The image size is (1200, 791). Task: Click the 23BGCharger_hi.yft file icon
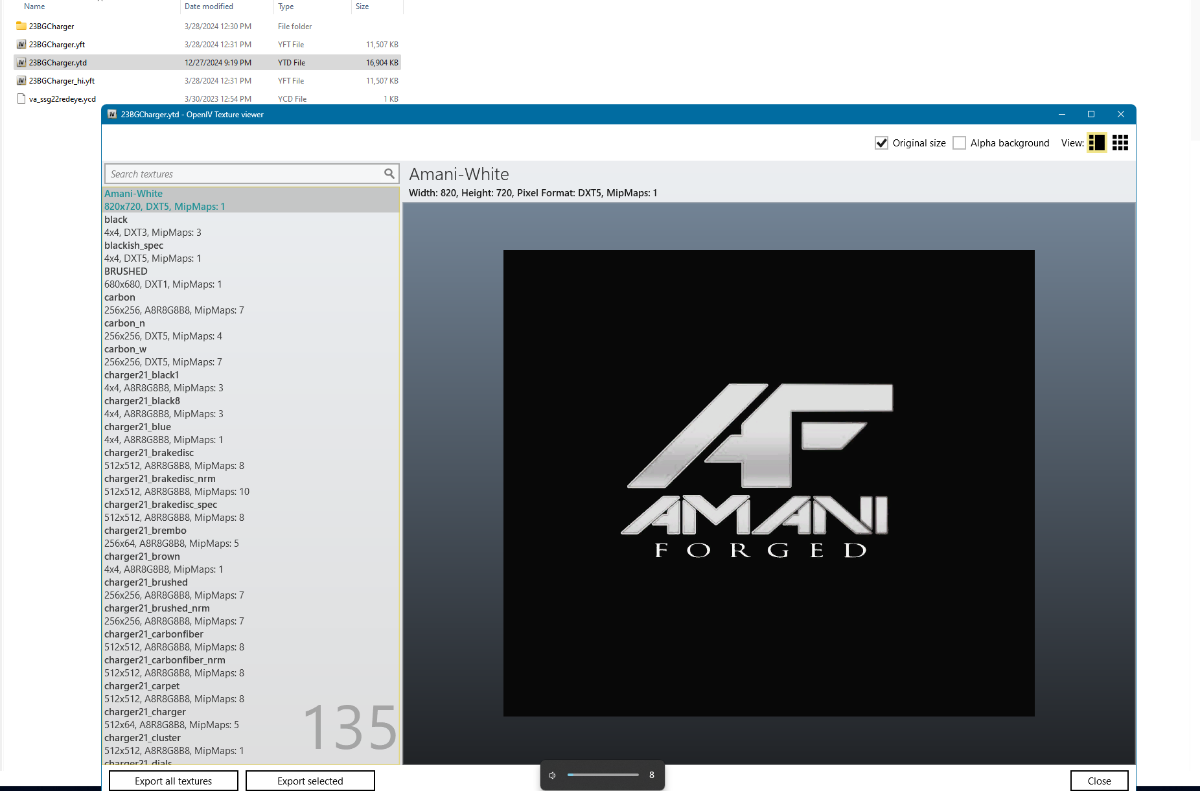(x=21, y=81)
